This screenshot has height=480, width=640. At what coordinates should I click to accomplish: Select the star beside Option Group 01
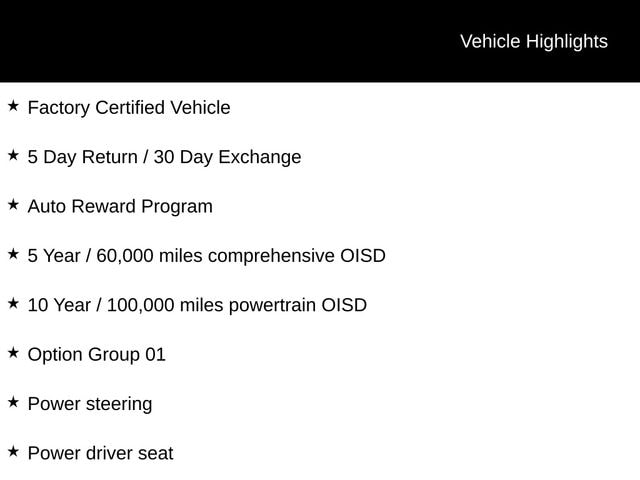point(13,353)
